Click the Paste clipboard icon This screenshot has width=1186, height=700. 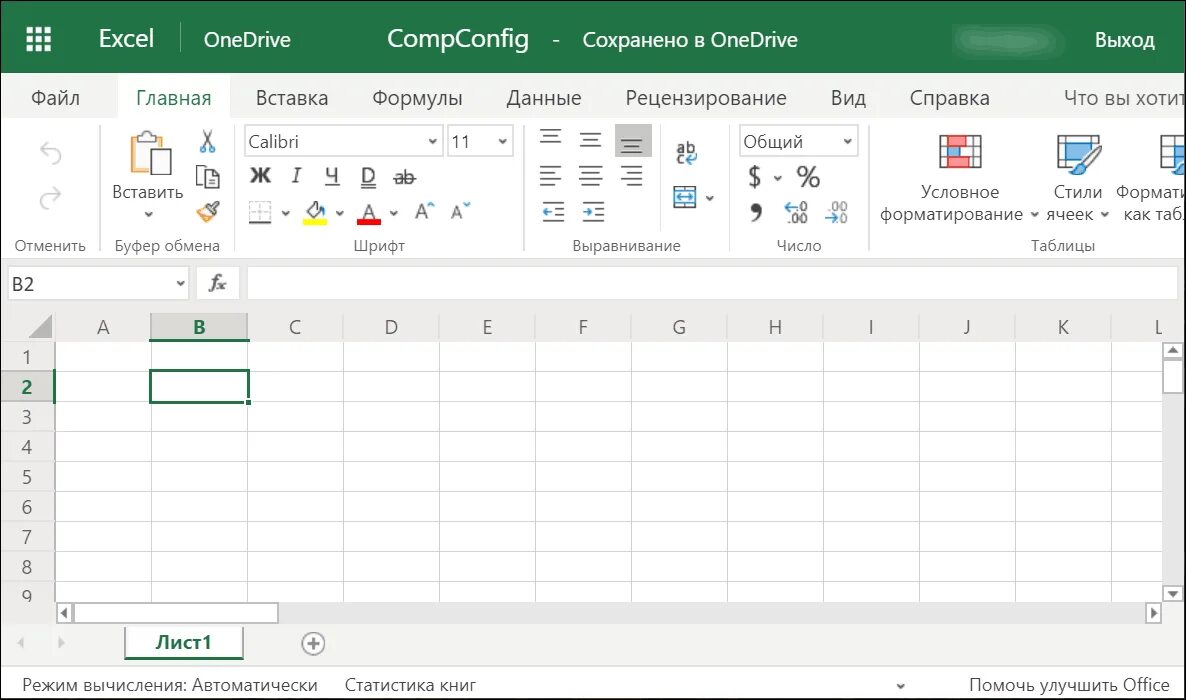coord(150,154)
